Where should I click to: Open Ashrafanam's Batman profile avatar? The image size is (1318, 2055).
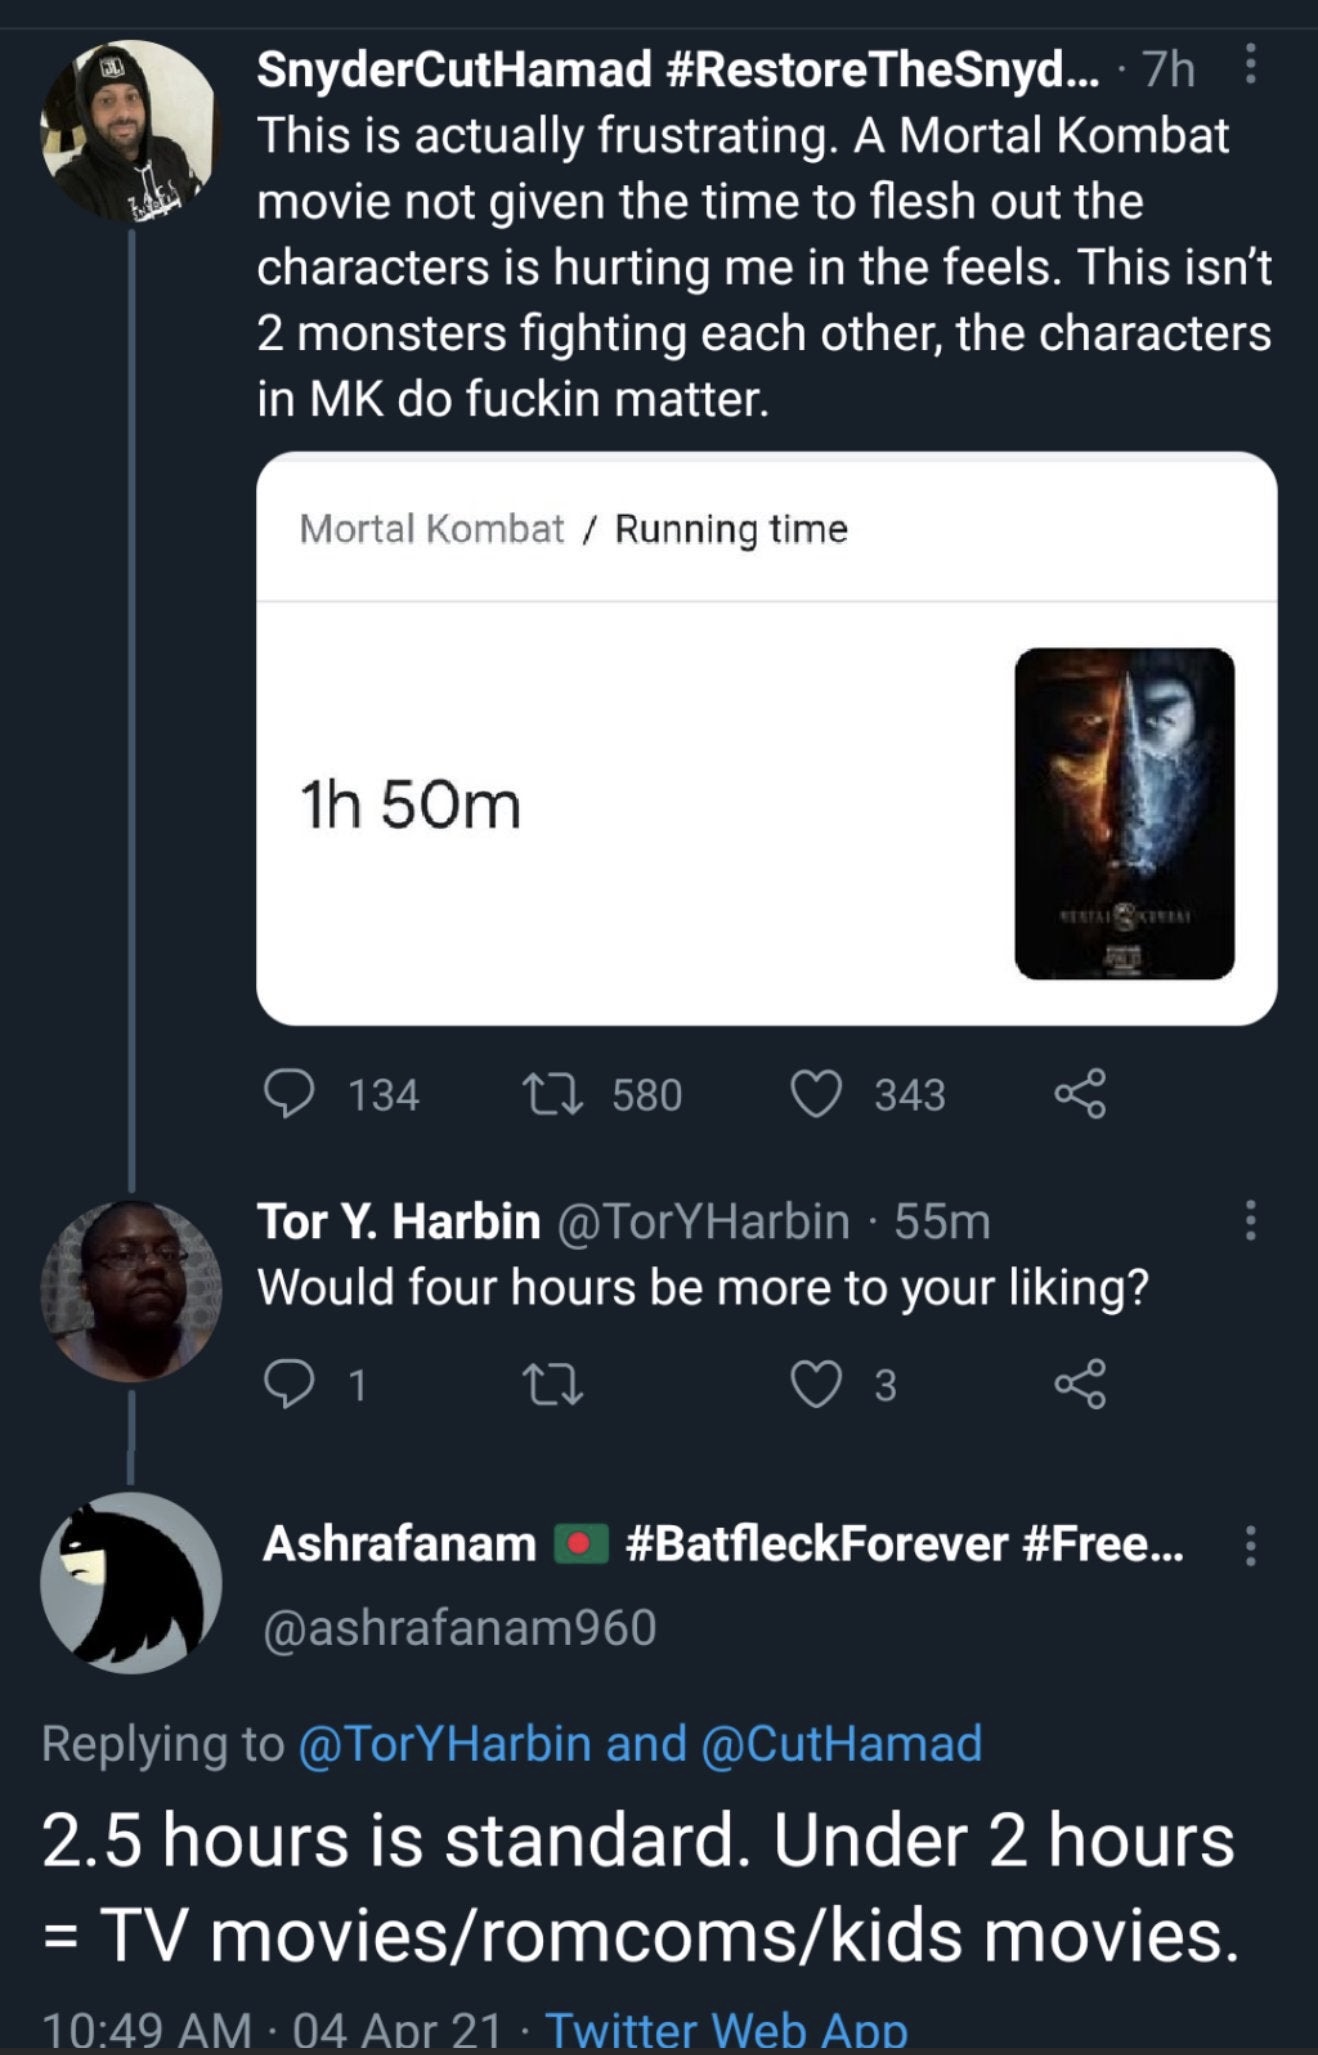point(130,1583)
